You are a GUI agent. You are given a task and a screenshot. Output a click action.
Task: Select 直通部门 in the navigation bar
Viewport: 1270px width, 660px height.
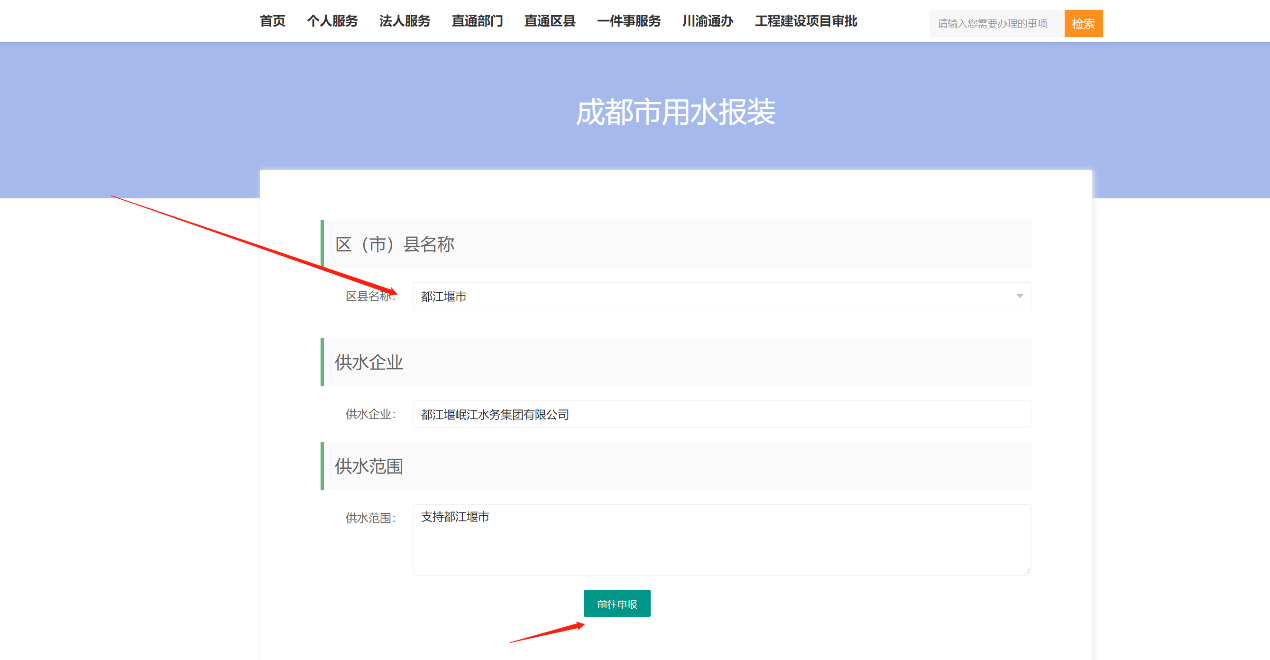(477, 21)
